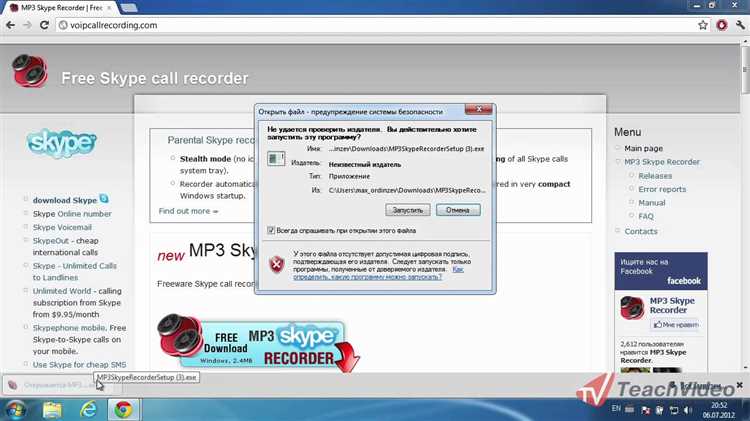Open the Contacts menu item
The image size is (750, 421).
[640, 231]
